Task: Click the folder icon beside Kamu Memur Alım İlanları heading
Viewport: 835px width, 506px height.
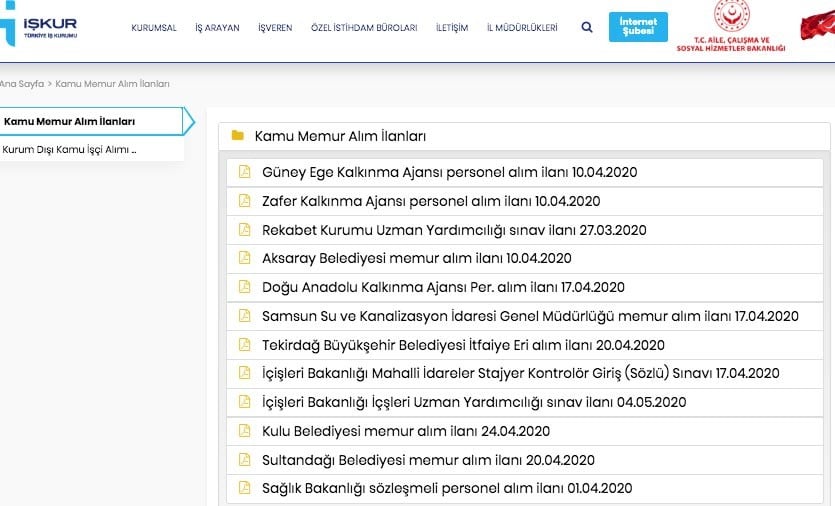Action: pyautogui.click(x=237, y=136)
